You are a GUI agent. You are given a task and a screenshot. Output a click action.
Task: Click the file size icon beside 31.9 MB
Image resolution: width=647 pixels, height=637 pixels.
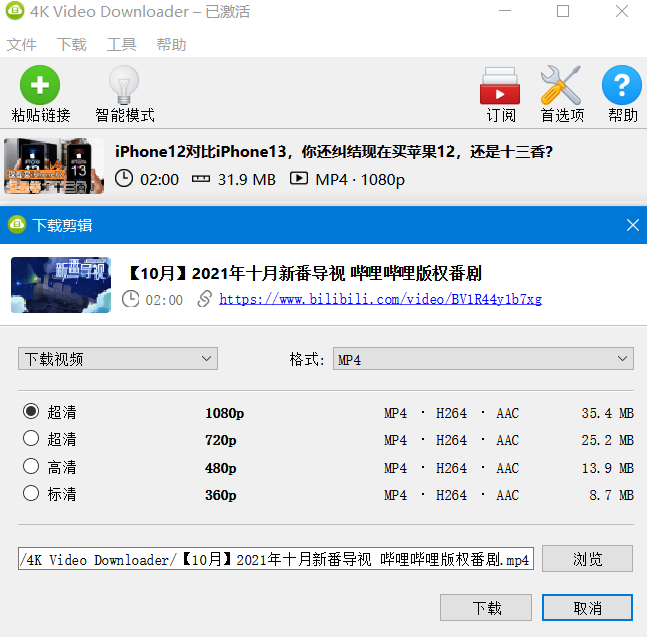pyautogui.click(x=201, y=179)
